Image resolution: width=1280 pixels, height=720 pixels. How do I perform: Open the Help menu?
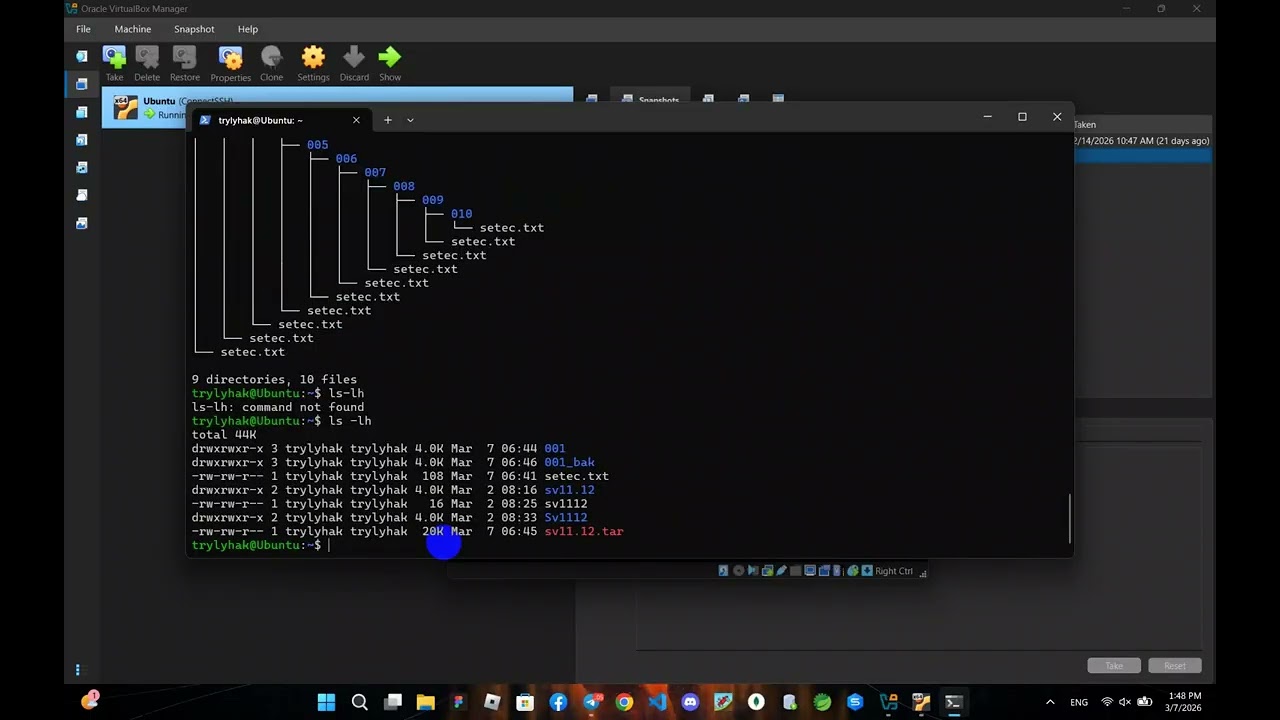tap(248, 29)
